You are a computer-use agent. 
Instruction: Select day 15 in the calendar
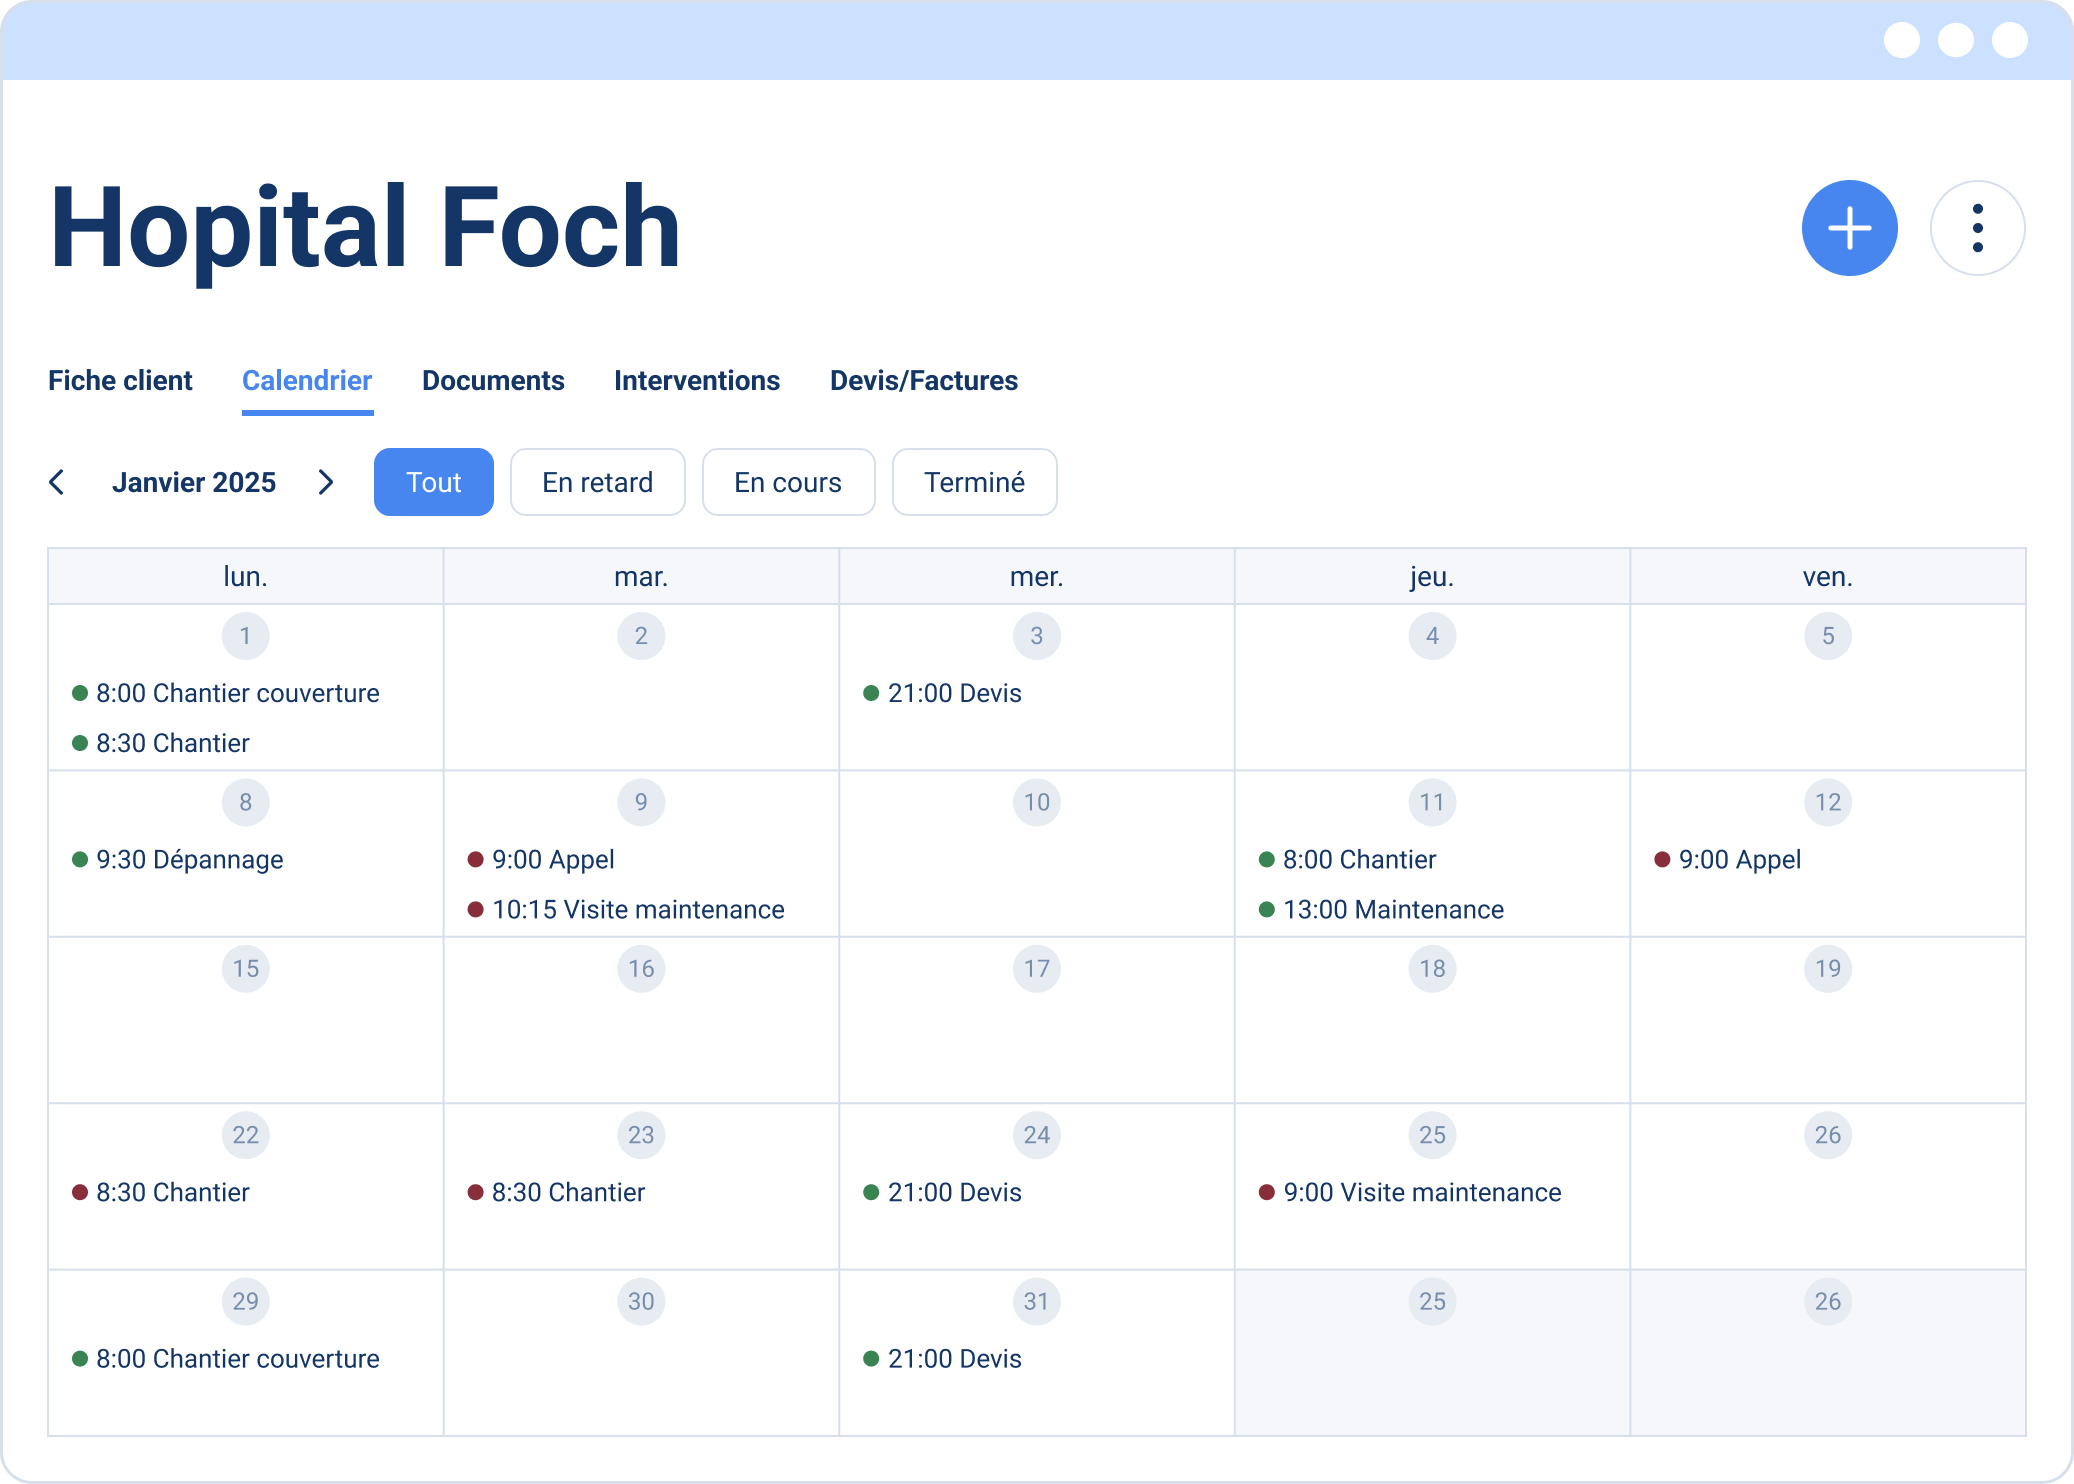pyautogui.click(x=245, y=969)
